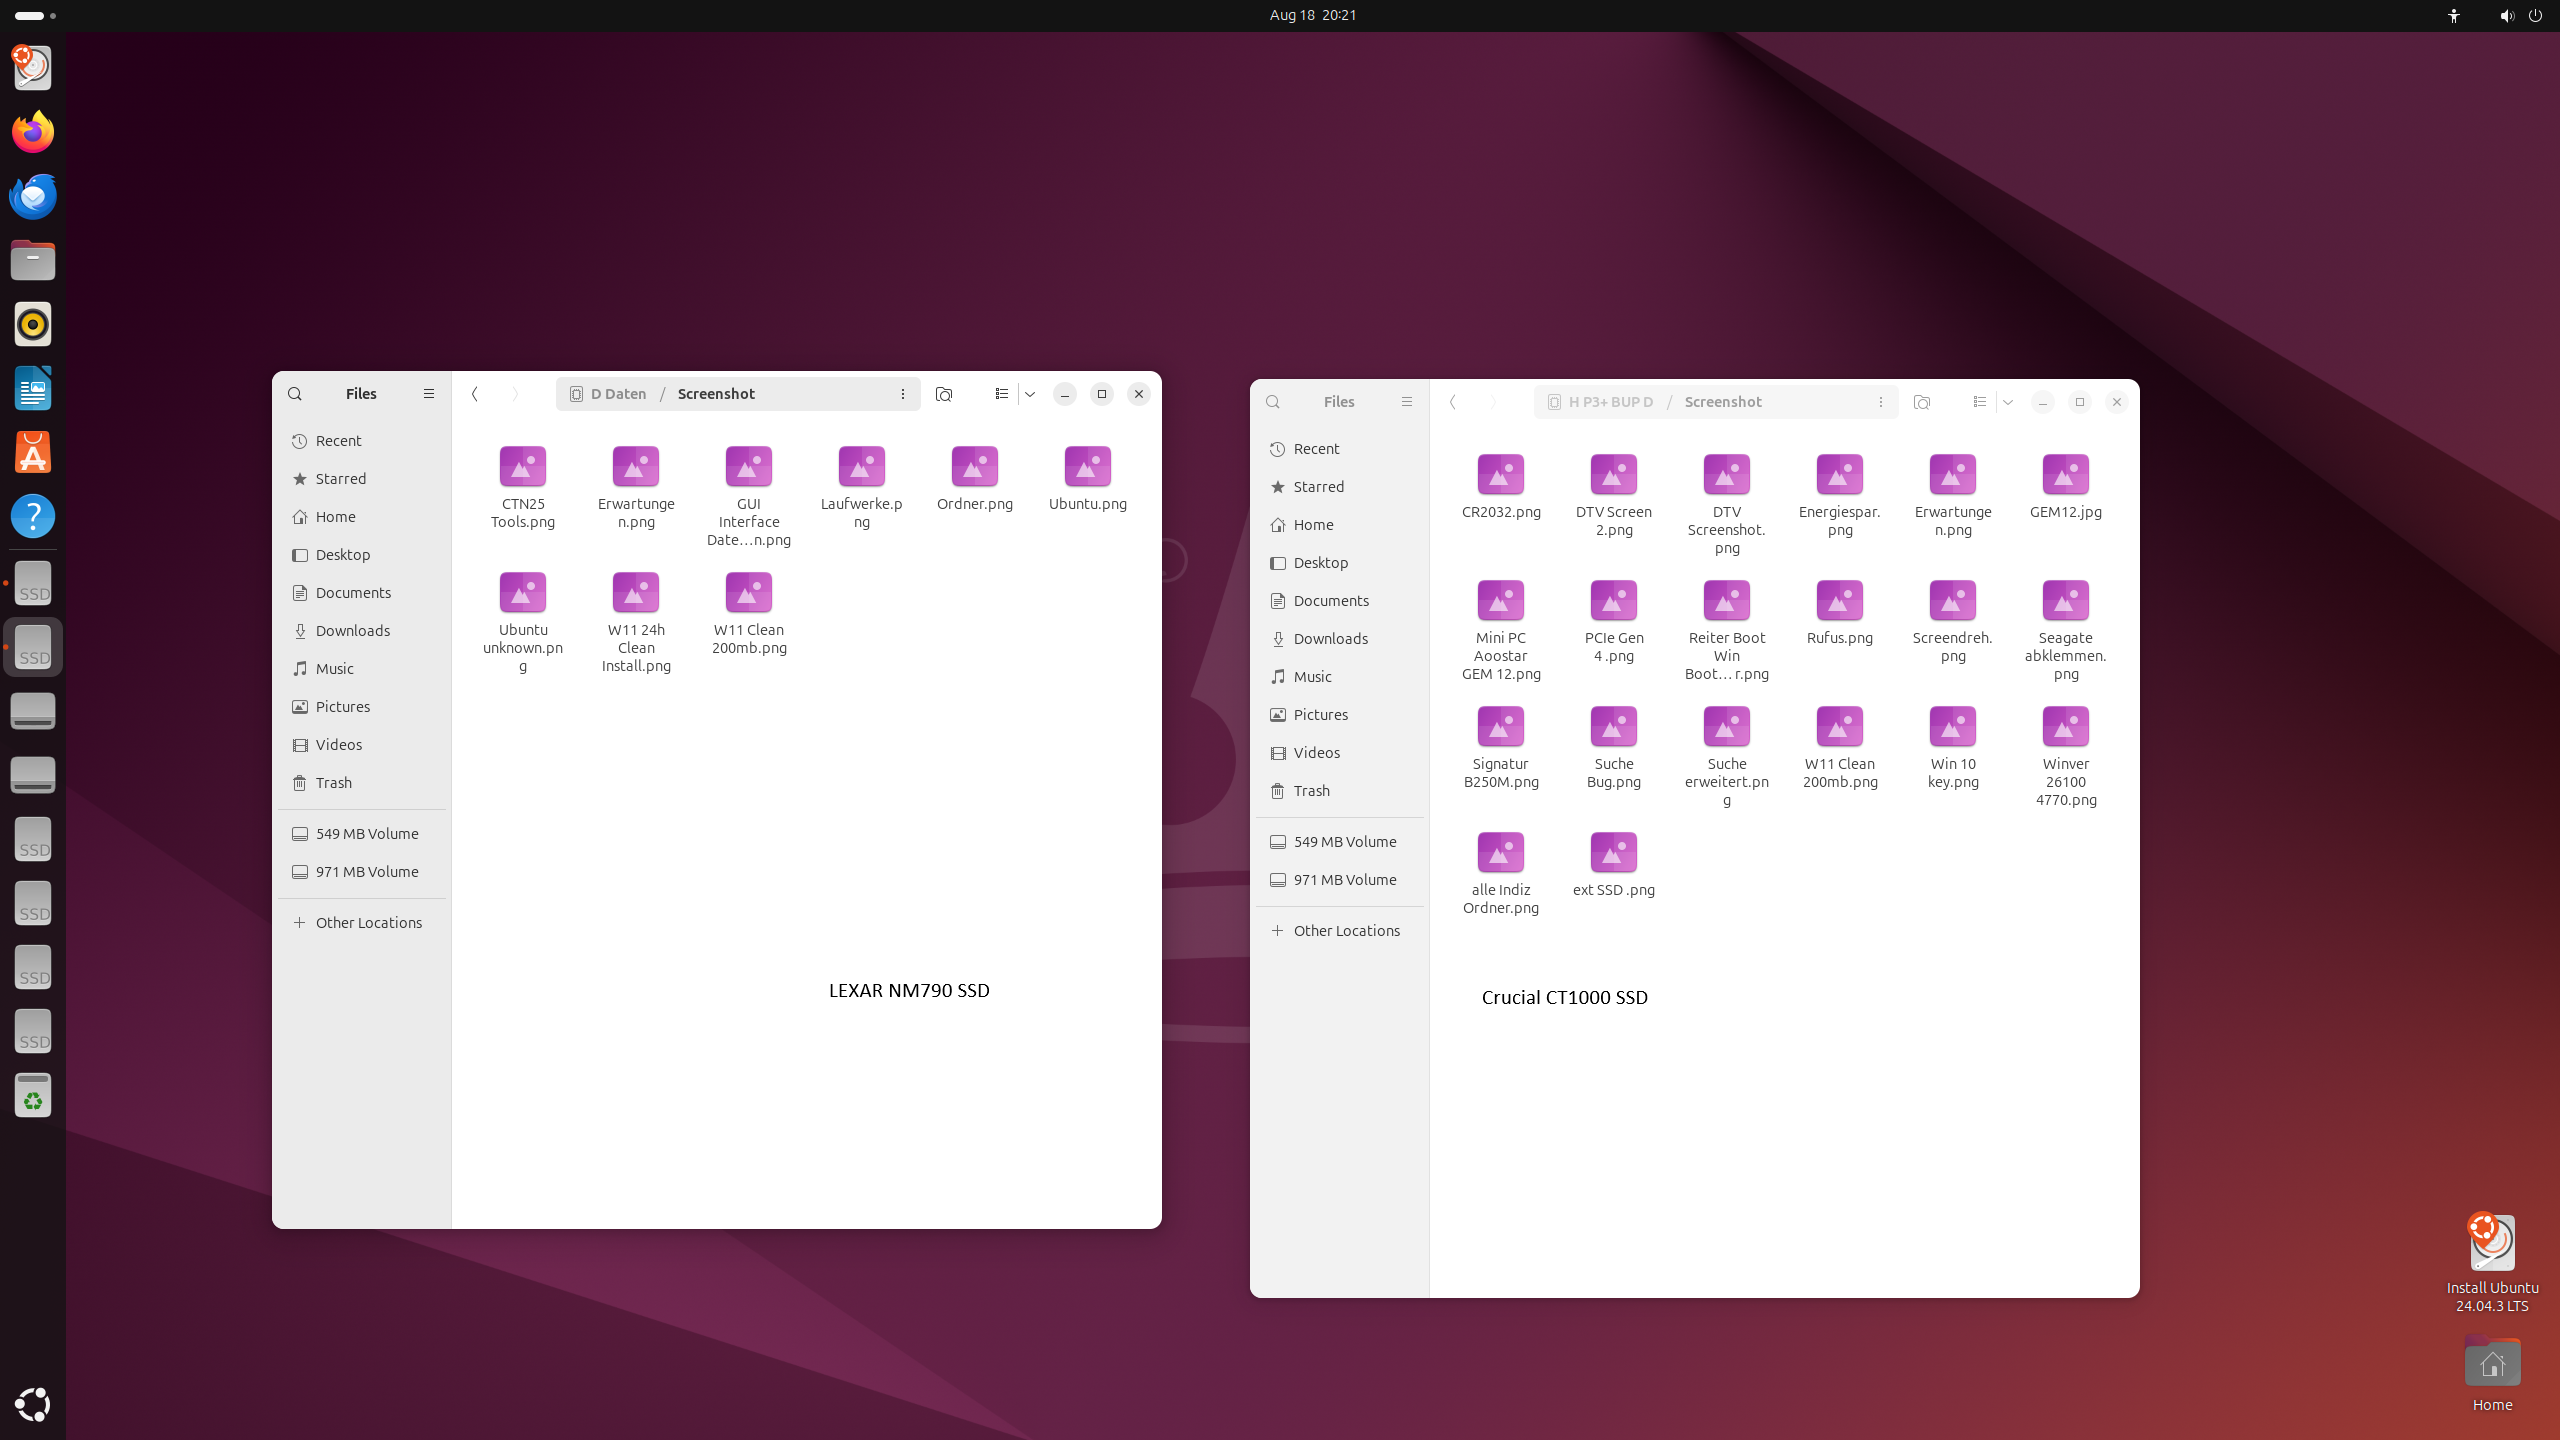Expand view options chevron in right window
The height and width of the screenshot is (1440, 2560).
point(2008,402)
